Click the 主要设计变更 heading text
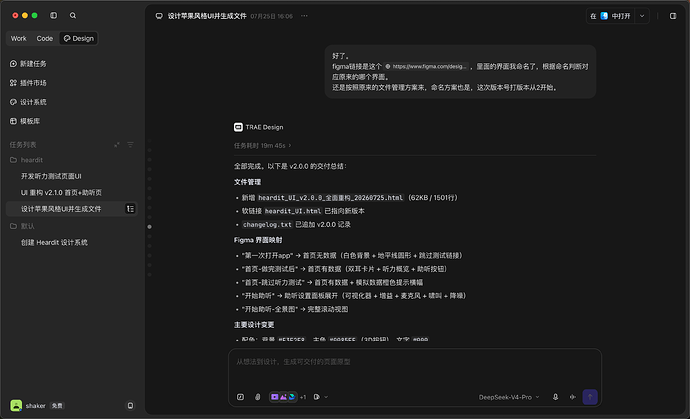The width and height of the screenshot is (690, 419). tap(254, 325)
